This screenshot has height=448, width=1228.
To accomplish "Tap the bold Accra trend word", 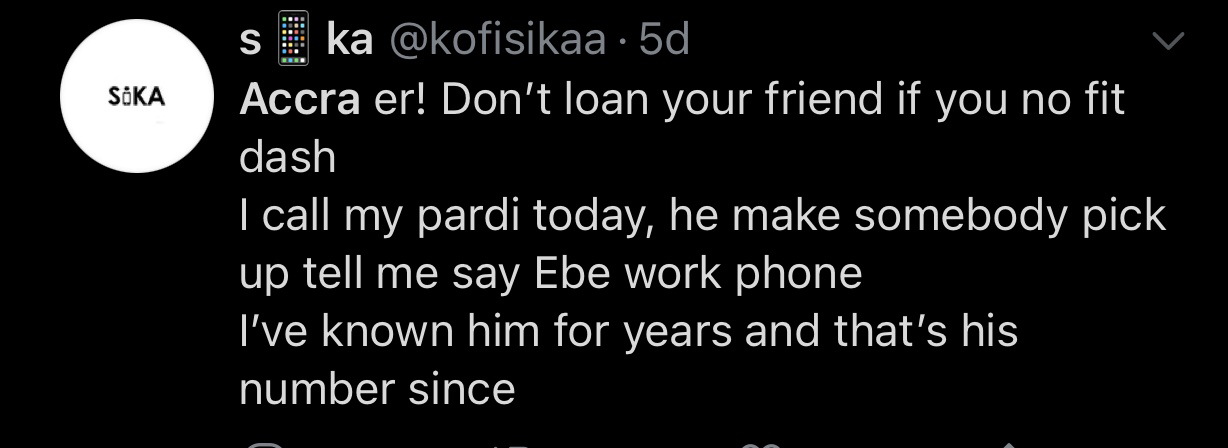I will pyautogui.click(x=299, y=100).
